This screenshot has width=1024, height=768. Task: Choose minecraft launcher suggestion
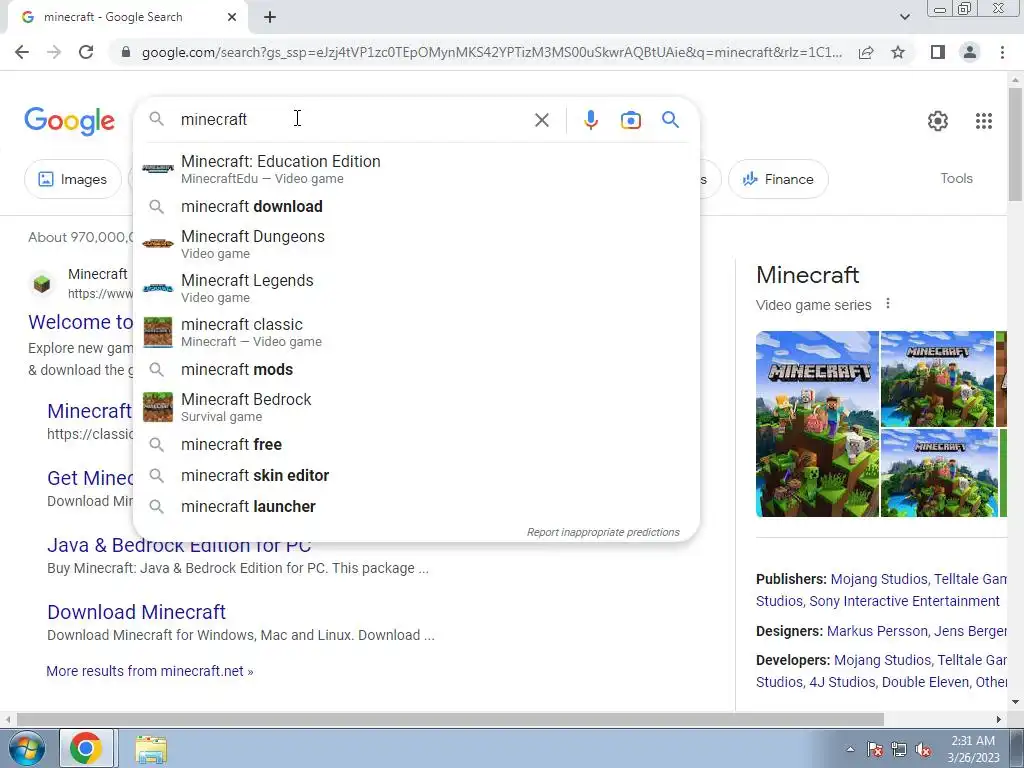[x=416, y=507]
